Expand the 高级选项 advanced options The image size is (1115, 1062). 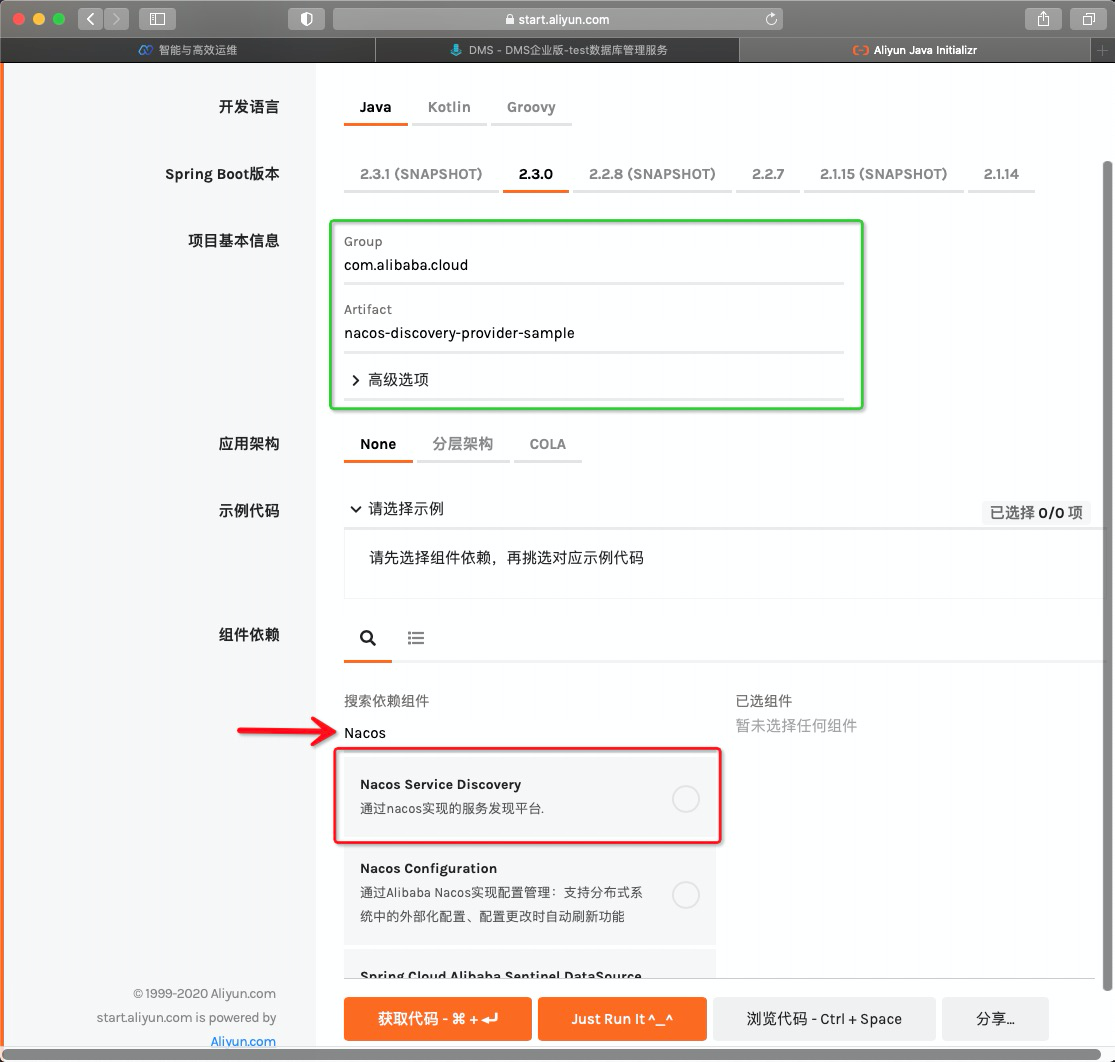390,380
